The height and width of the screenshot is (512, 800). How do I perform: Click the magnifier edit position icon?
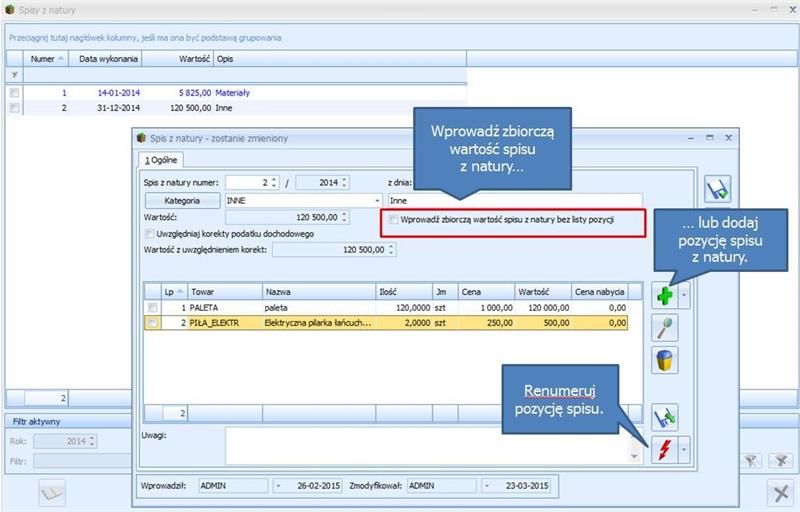[x=664, y=328]
